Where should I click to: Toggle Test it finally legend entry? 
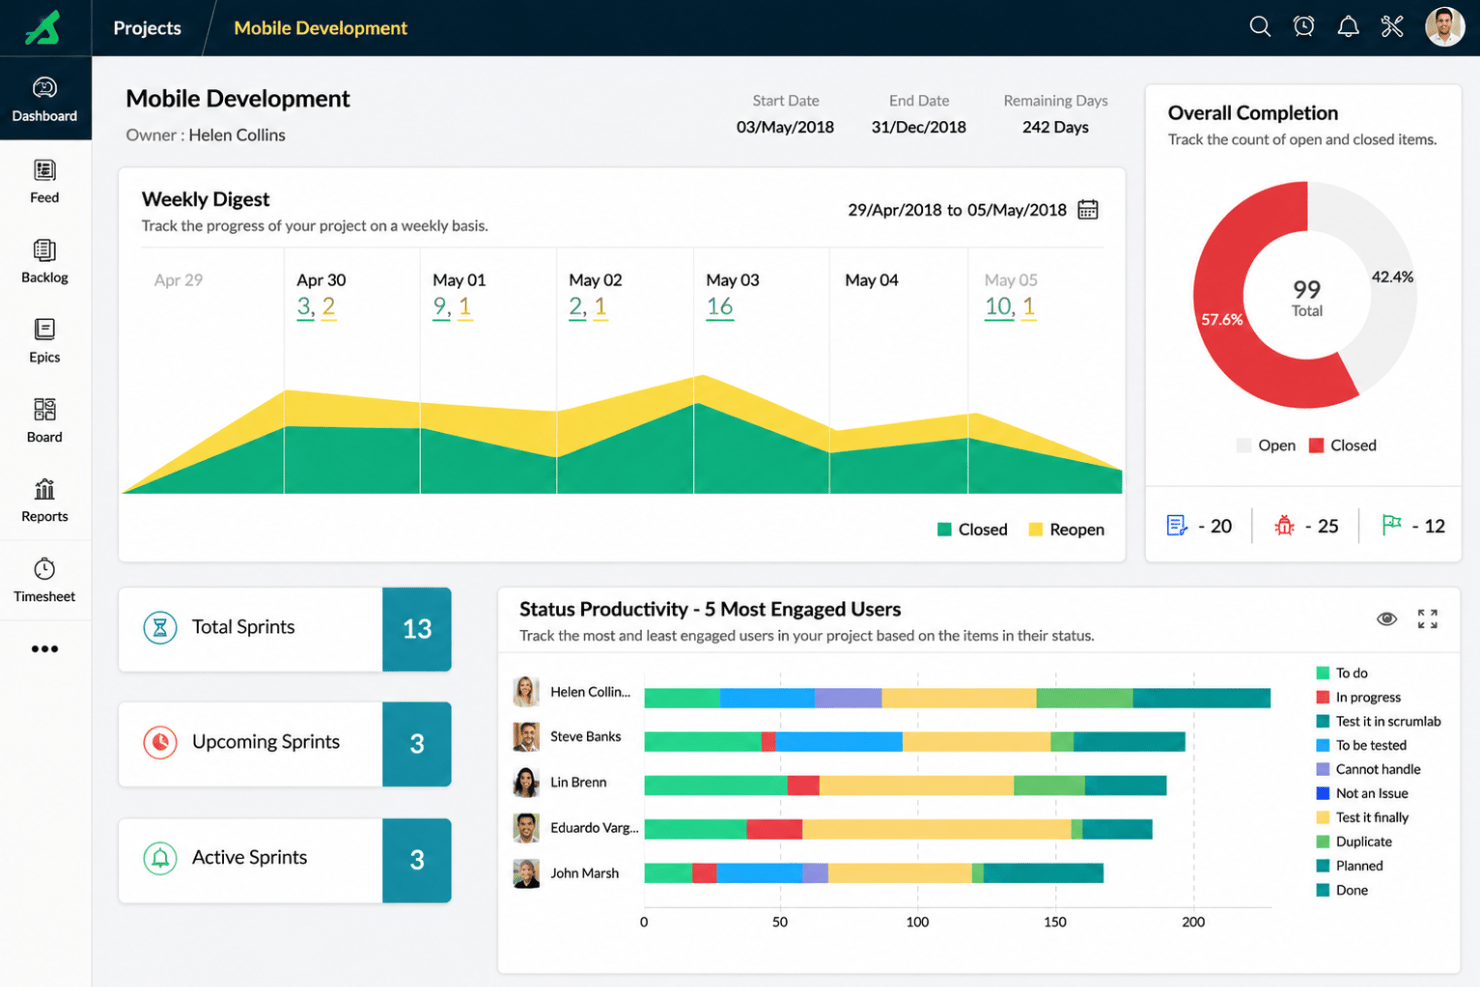1362,817
